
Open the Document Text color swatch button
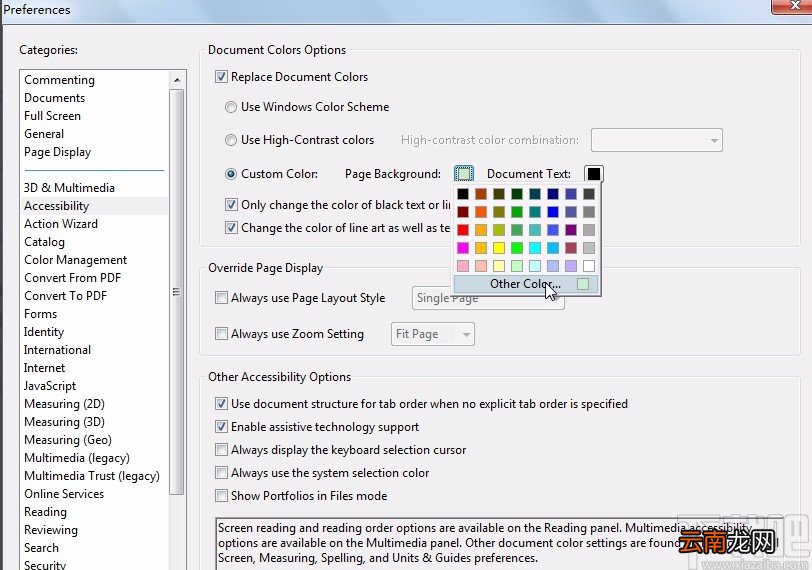pyautogui.click(x=593, y=173)
